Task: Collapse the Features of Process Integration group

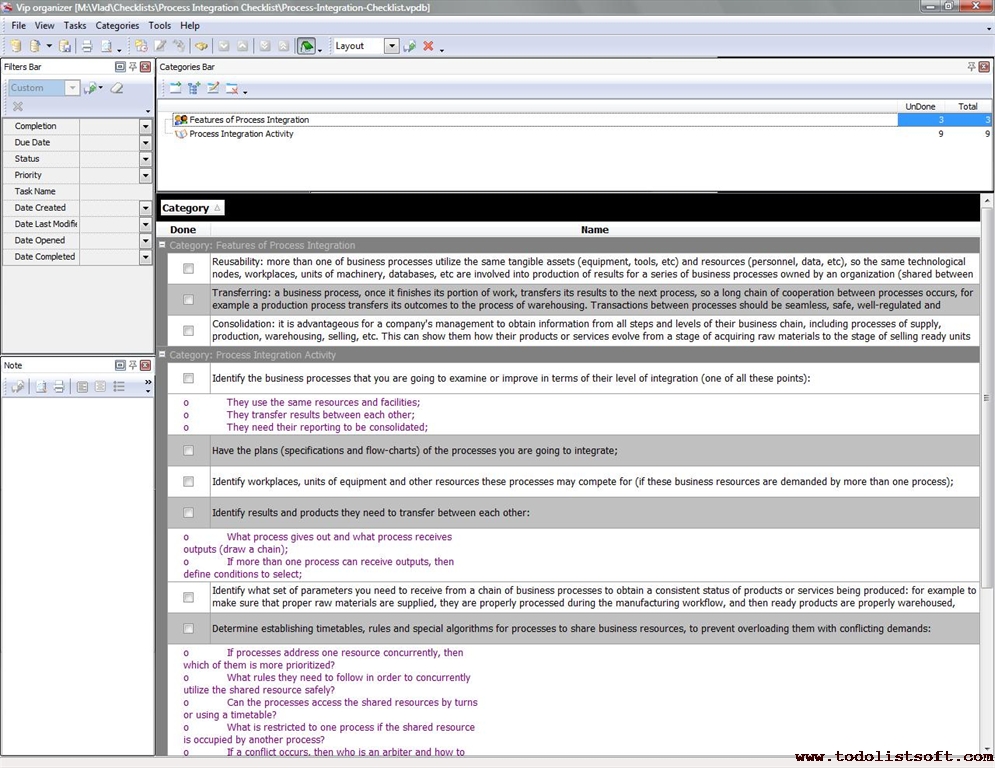Action: click(x=162, y=245)
